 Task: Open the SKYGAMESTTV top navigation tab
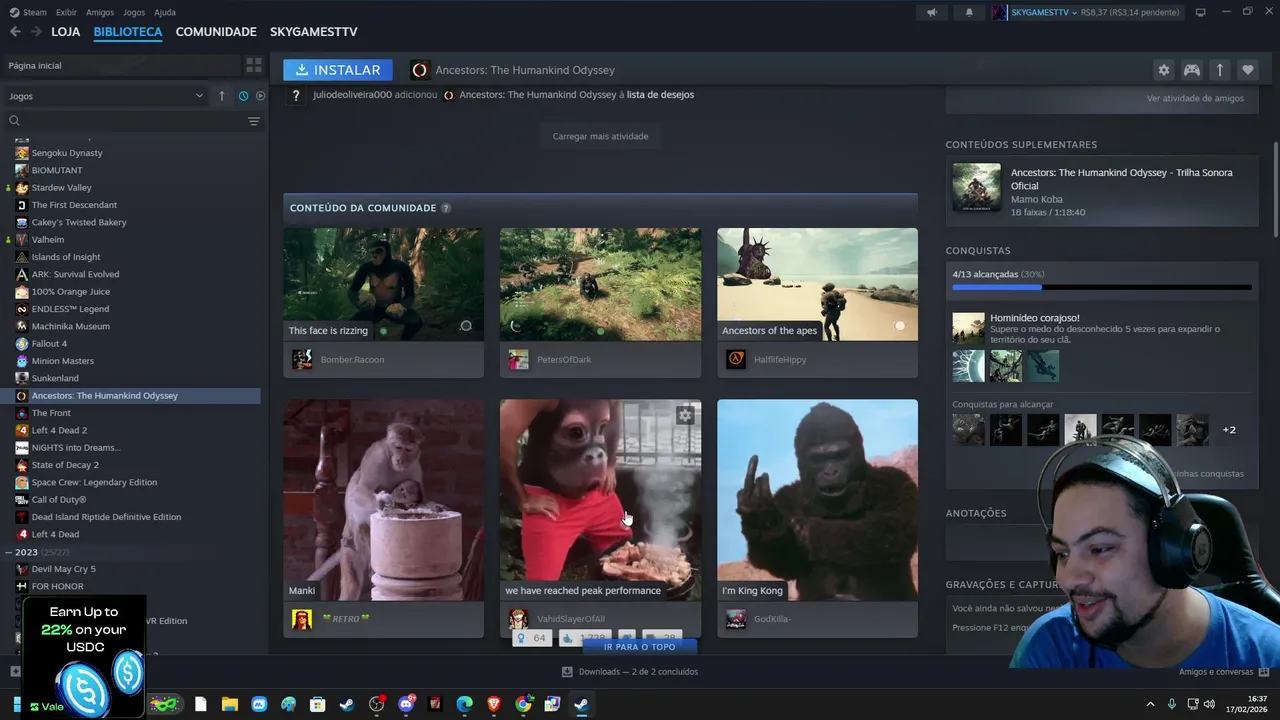313,32
